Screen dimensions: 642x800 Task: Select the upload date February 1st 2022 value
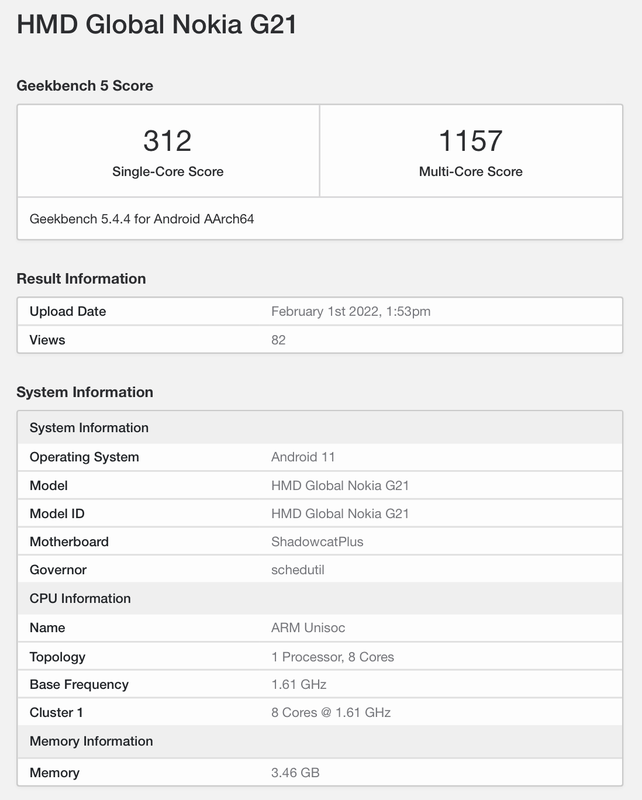350,312
